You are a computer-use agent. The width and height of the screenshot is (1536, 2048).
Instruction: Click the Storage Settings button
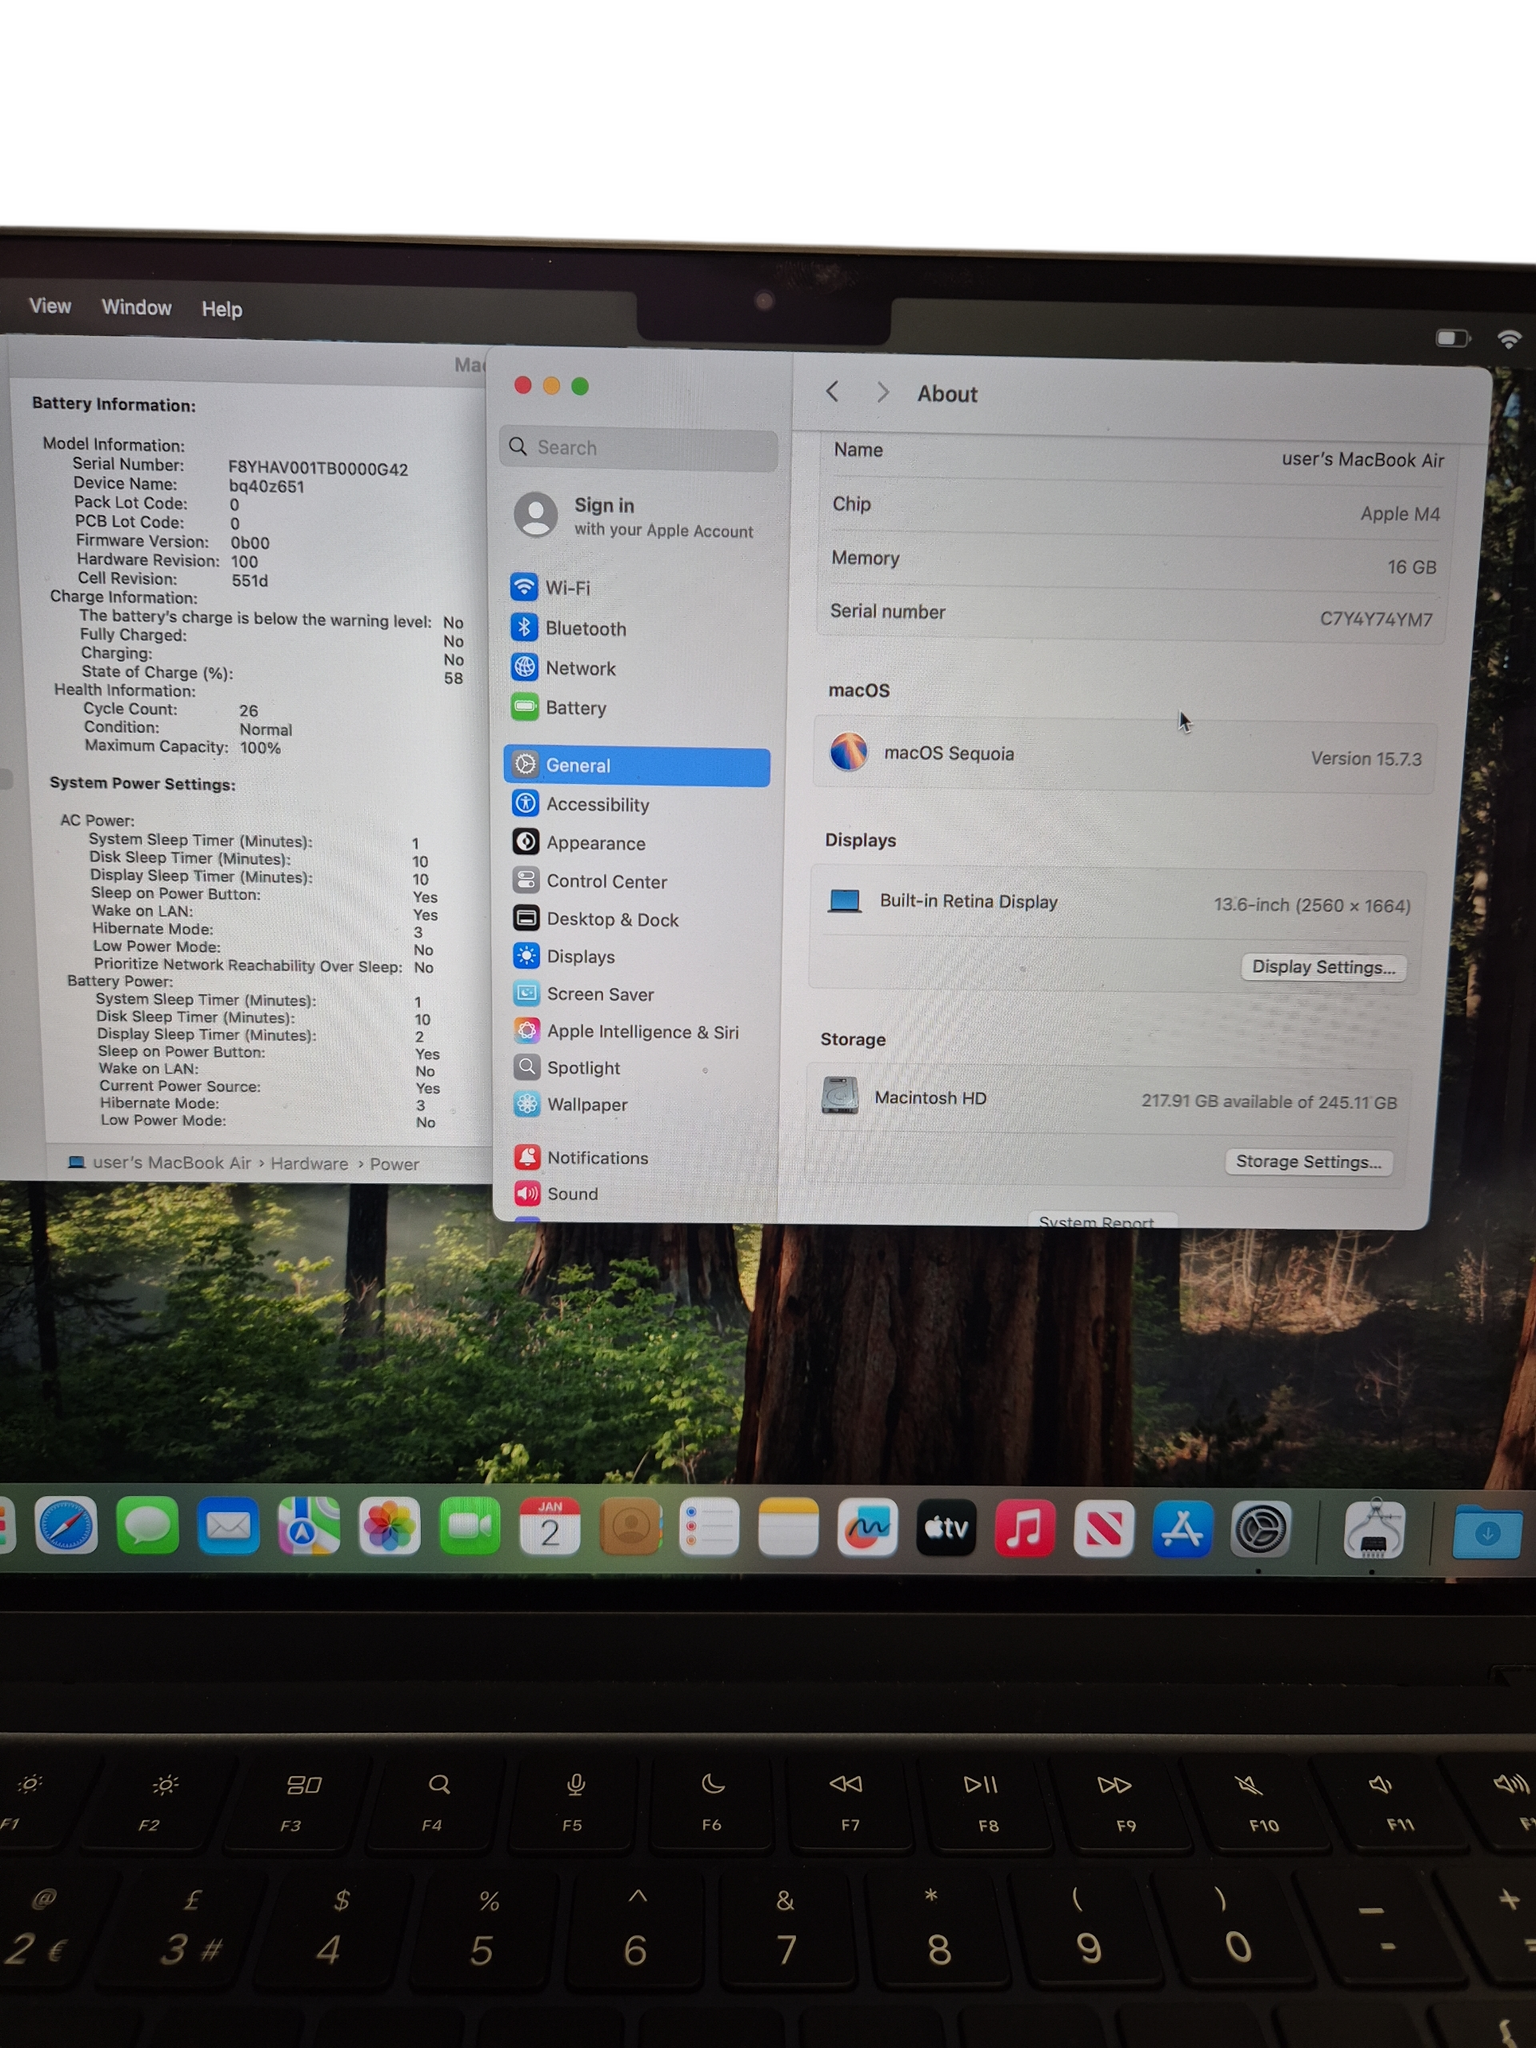[x=1308, y=1161]
